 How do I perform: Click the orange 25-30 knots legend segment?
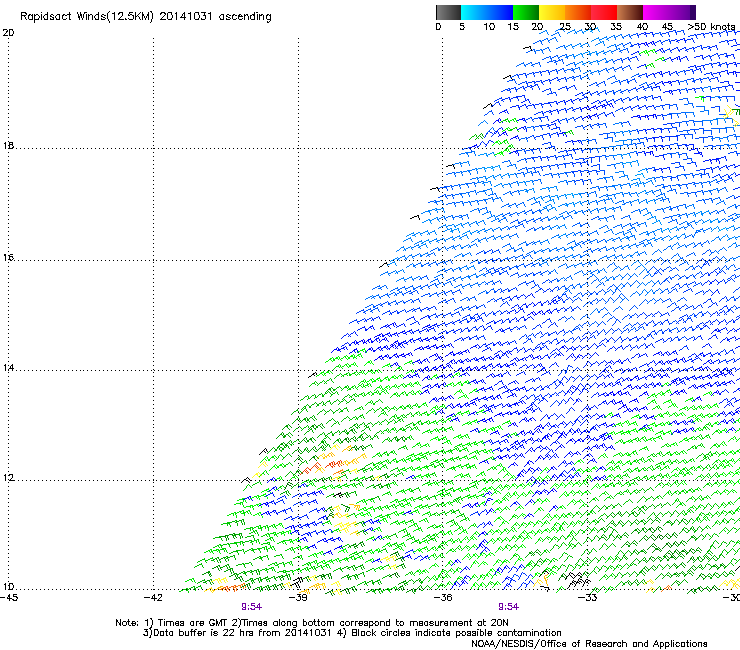click(x=578, y=12)
